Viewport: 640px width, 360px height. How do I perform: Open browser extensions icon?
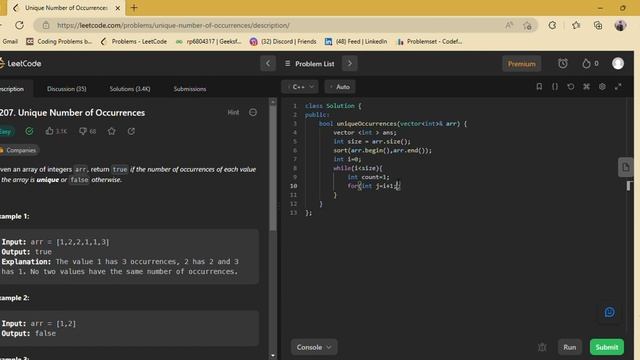pos(552,25)
